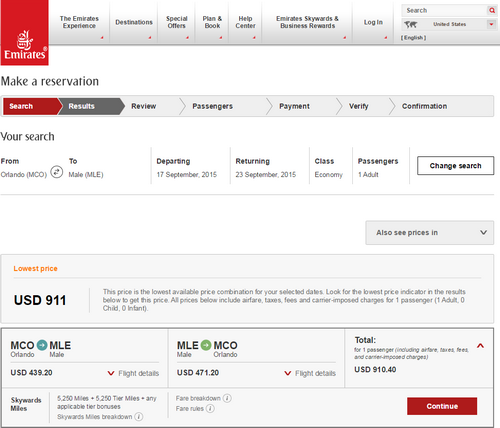
Task: Expand Flight details for Orlando to Male
Action: pos(133,373)
